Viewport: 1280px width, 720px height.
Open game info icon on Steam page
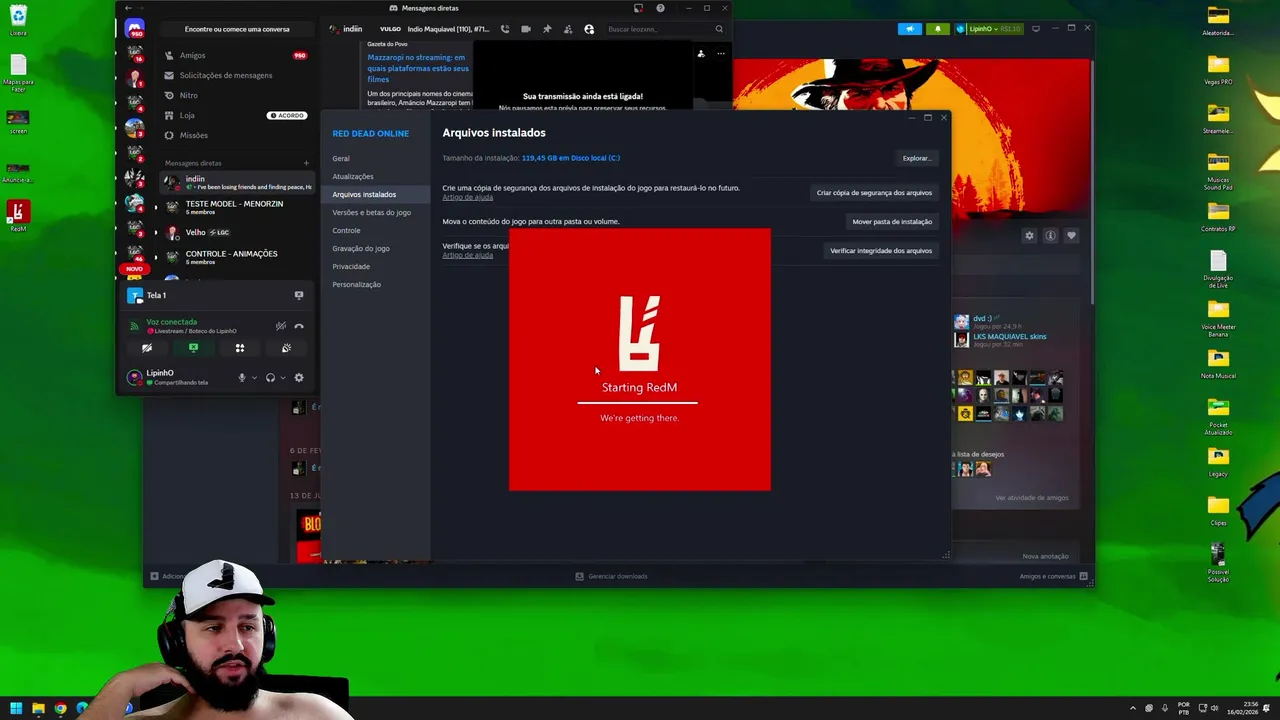coord(1050,235)
